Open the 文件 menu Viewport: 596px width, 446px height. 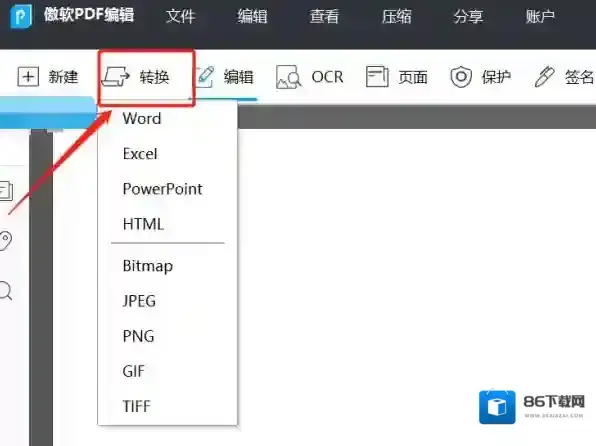click(181, 16)
